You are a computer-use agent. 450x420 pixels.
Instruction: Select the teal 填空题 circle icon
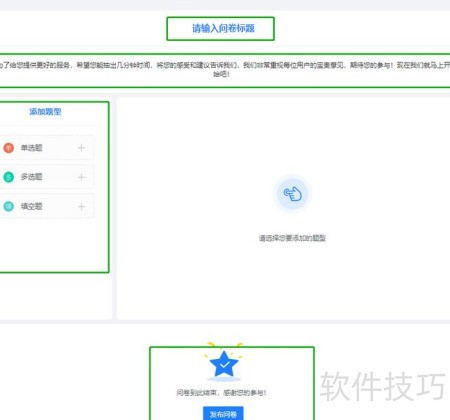[x=9, y=206]
